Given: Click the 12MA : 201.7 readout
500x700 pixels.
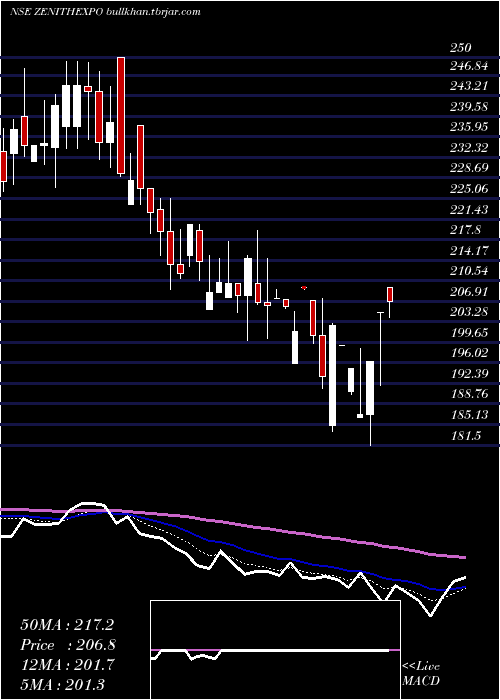Looking at the screenshot, I should [x=67, y=665].
